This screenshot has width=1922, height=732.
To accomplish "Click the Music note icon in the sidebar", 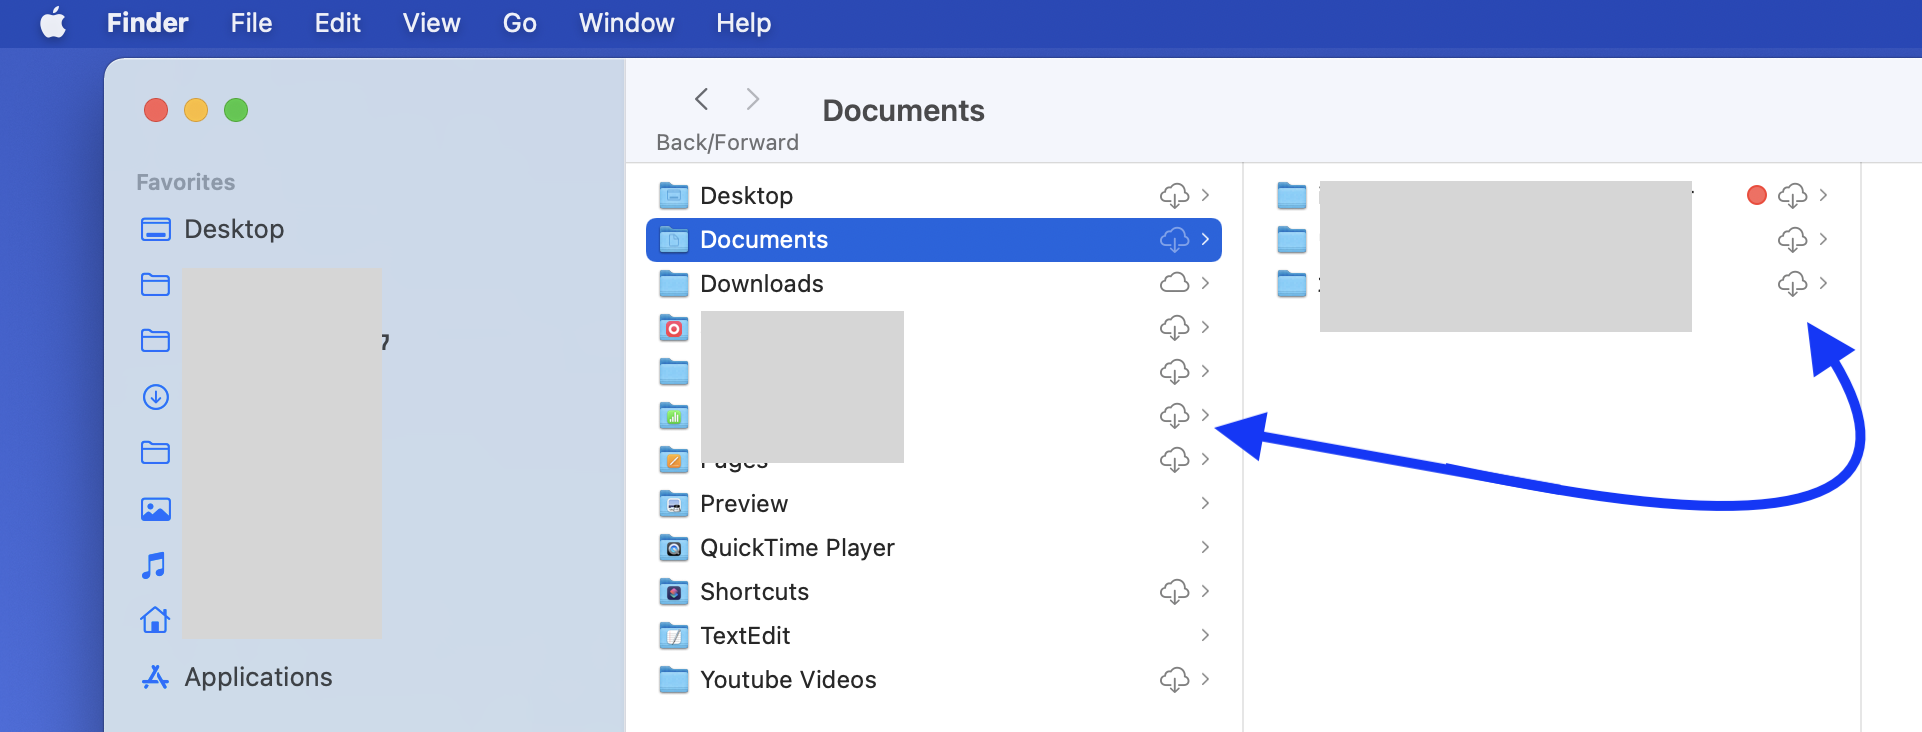I will pos(154,565).
